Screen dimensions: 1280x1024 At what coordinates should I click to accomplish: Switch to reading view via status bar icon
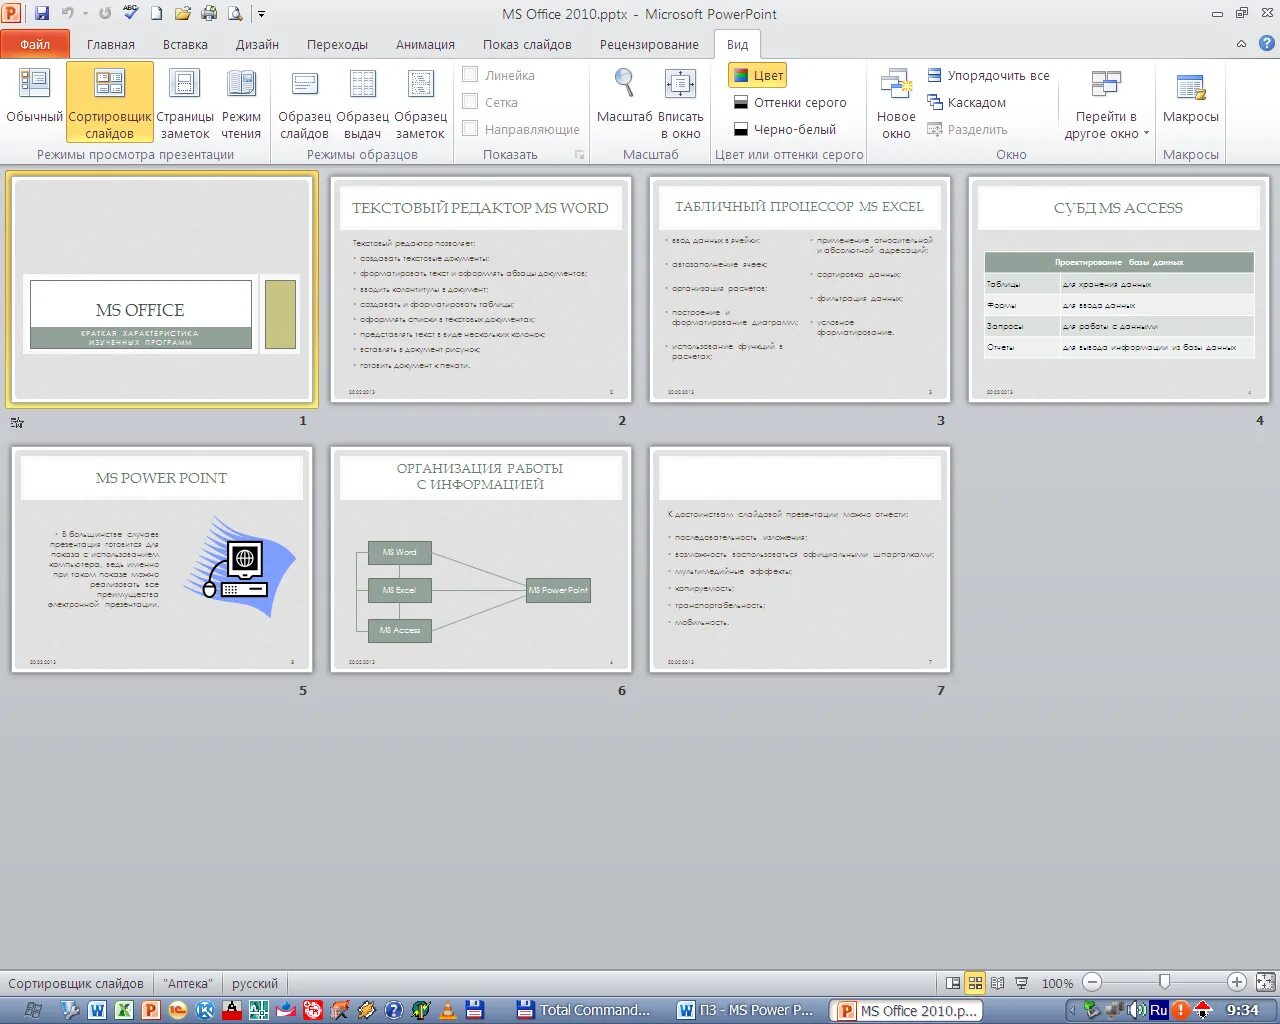(x=997, y=983)
